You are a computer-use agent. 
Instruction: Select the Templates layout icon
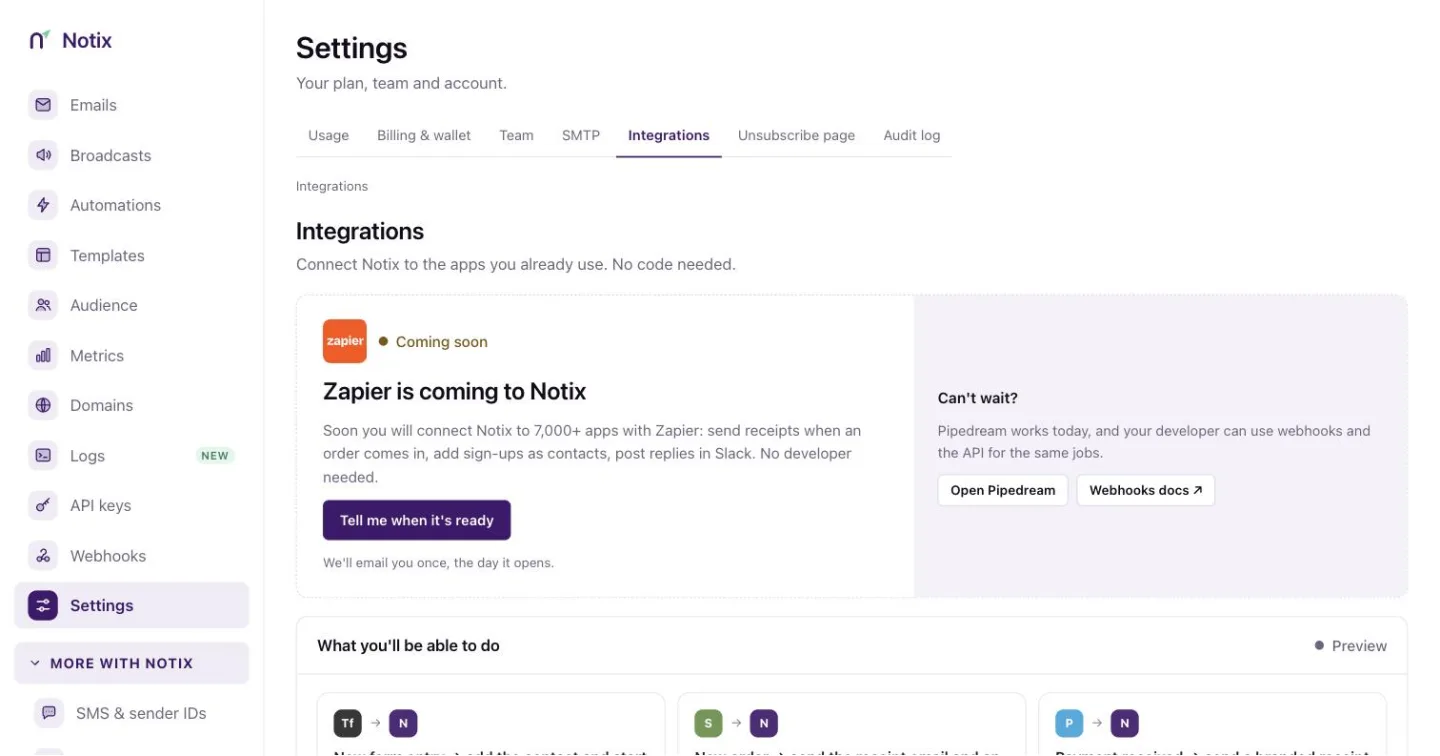[43, 255]
